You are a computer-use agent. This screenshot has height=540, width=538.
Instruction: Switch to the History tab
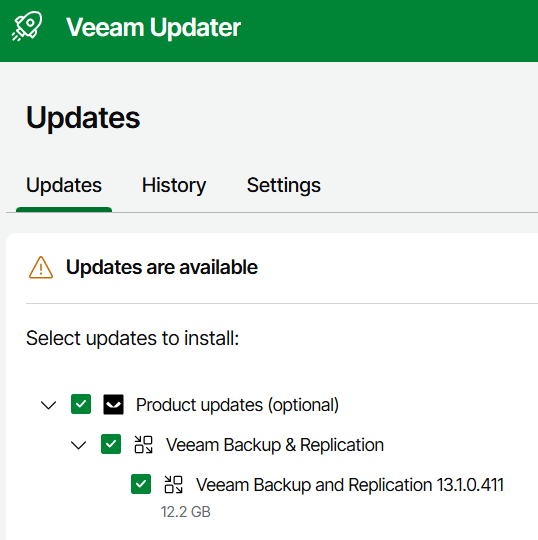click(174, 185)
